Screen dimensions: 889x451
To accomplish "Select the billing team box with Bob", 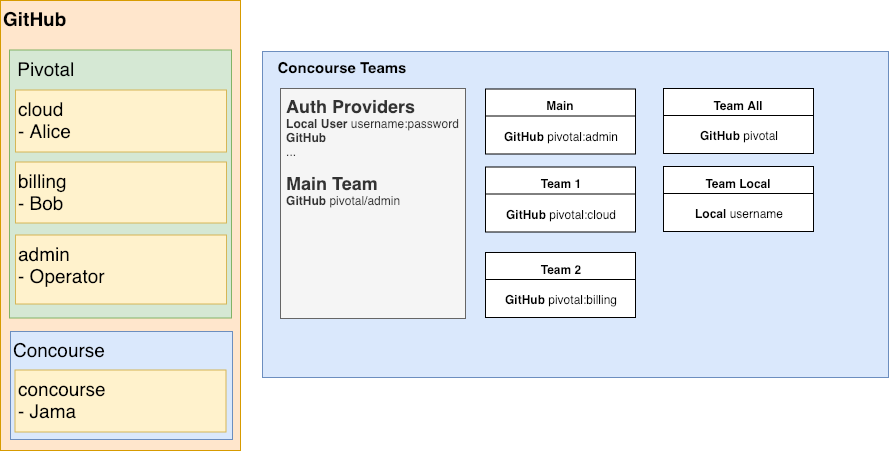I will pos(120,193).
